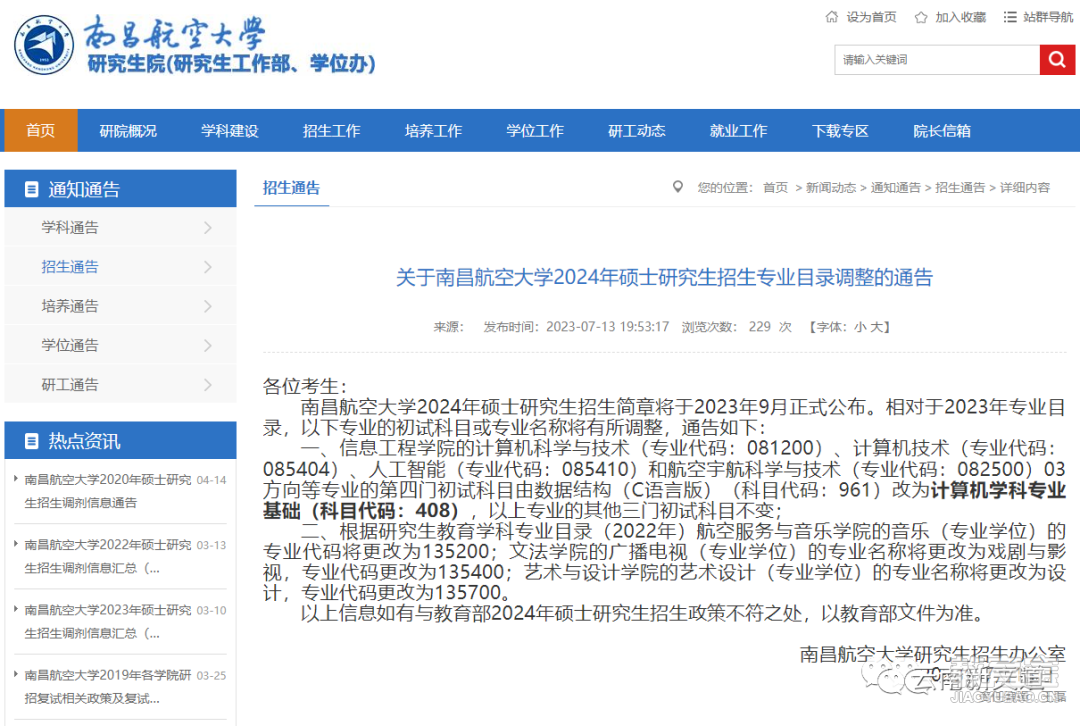This screenshot has width=1080, height=726.
Task: Click the home icon beside 设为首页
Action: point(831,17)
